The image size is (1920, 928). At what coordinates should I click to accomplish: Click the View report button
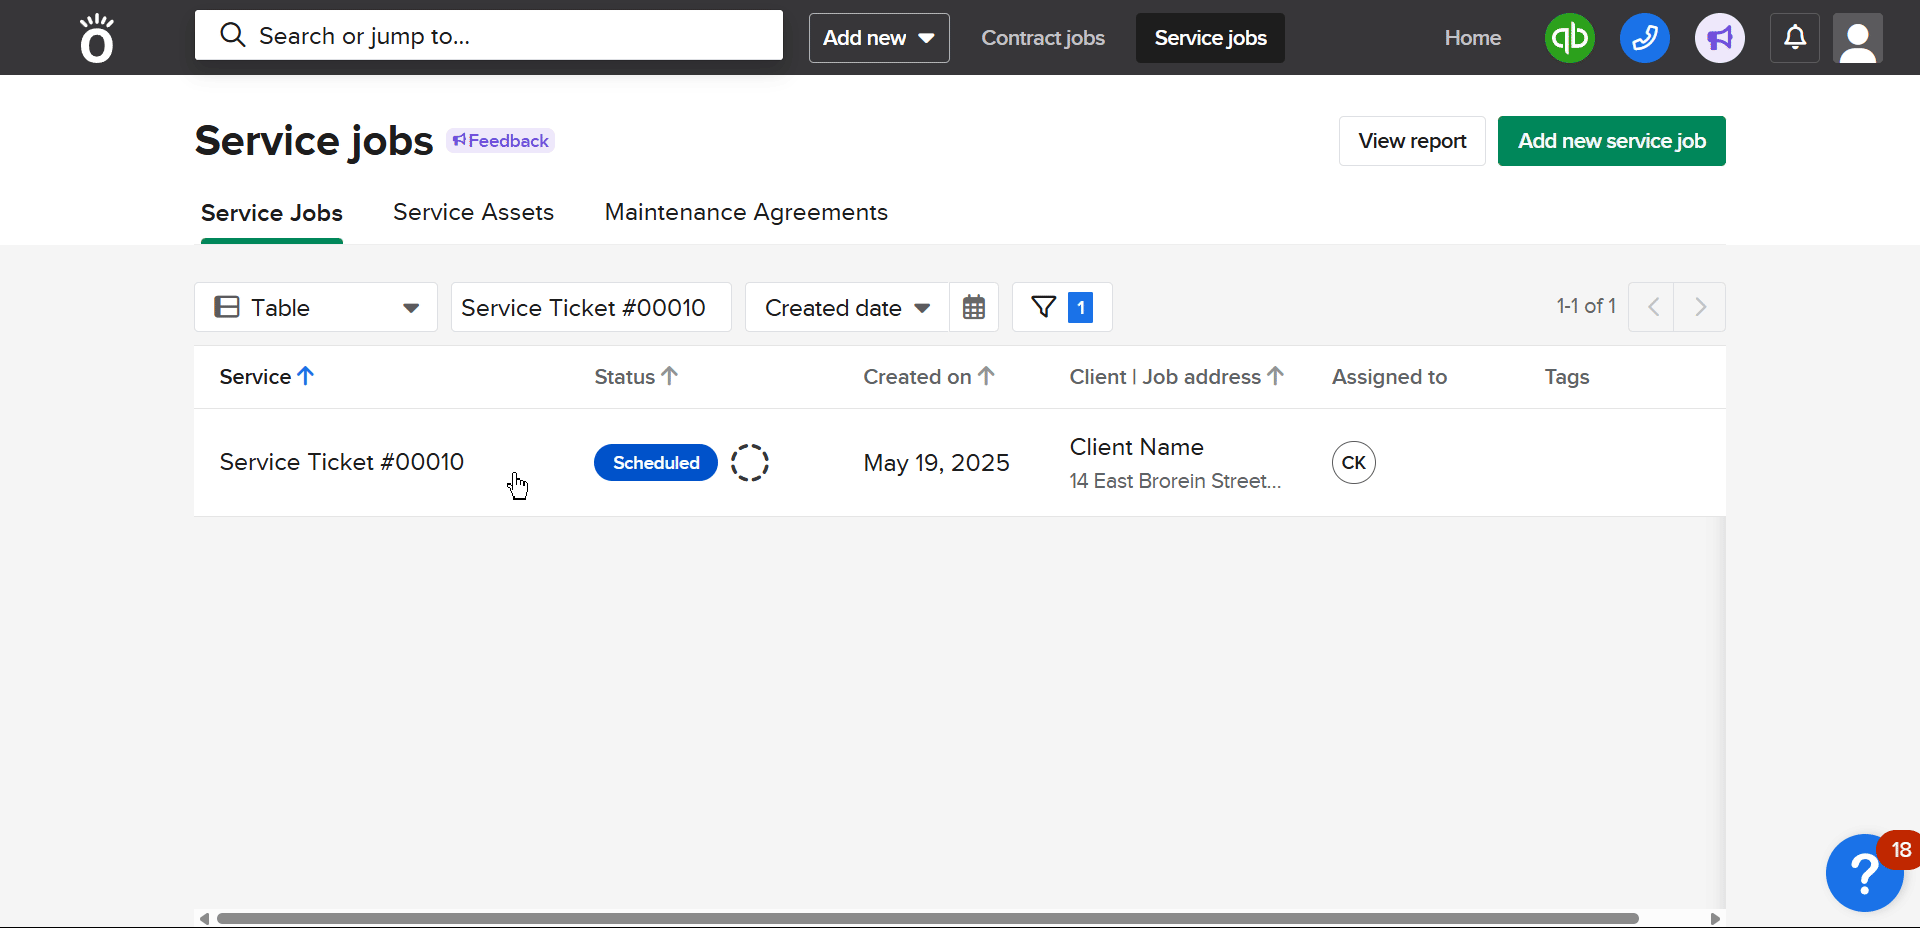tap(1411, 141)
